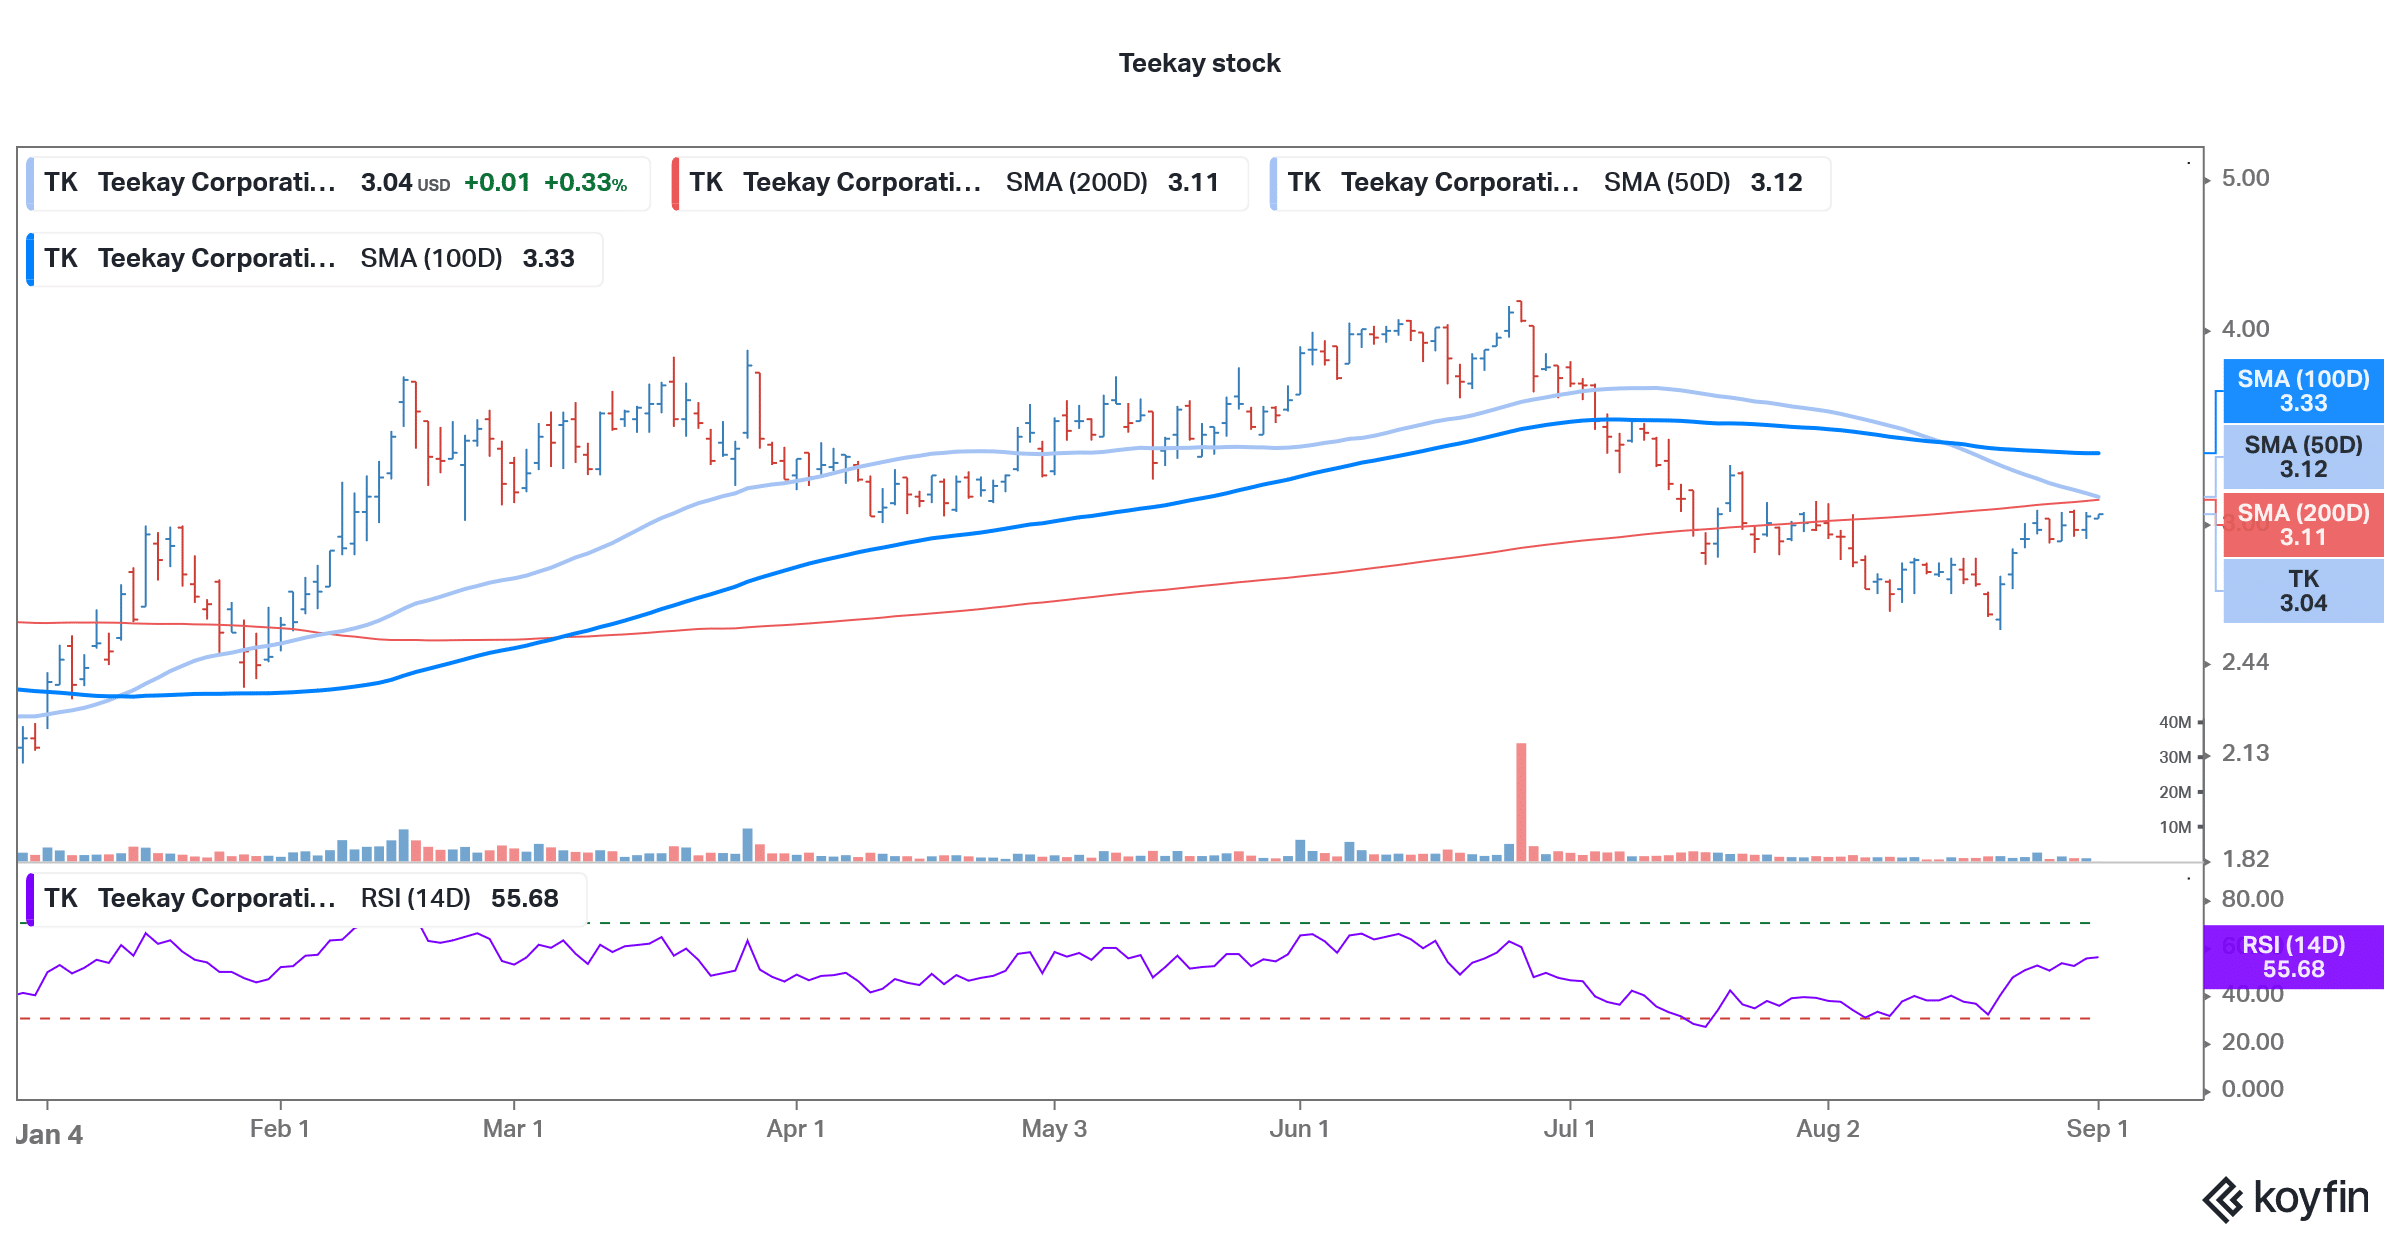Click the Jul 1 date axis label
2400x1240 pixels.
tap(1569, 1129)
